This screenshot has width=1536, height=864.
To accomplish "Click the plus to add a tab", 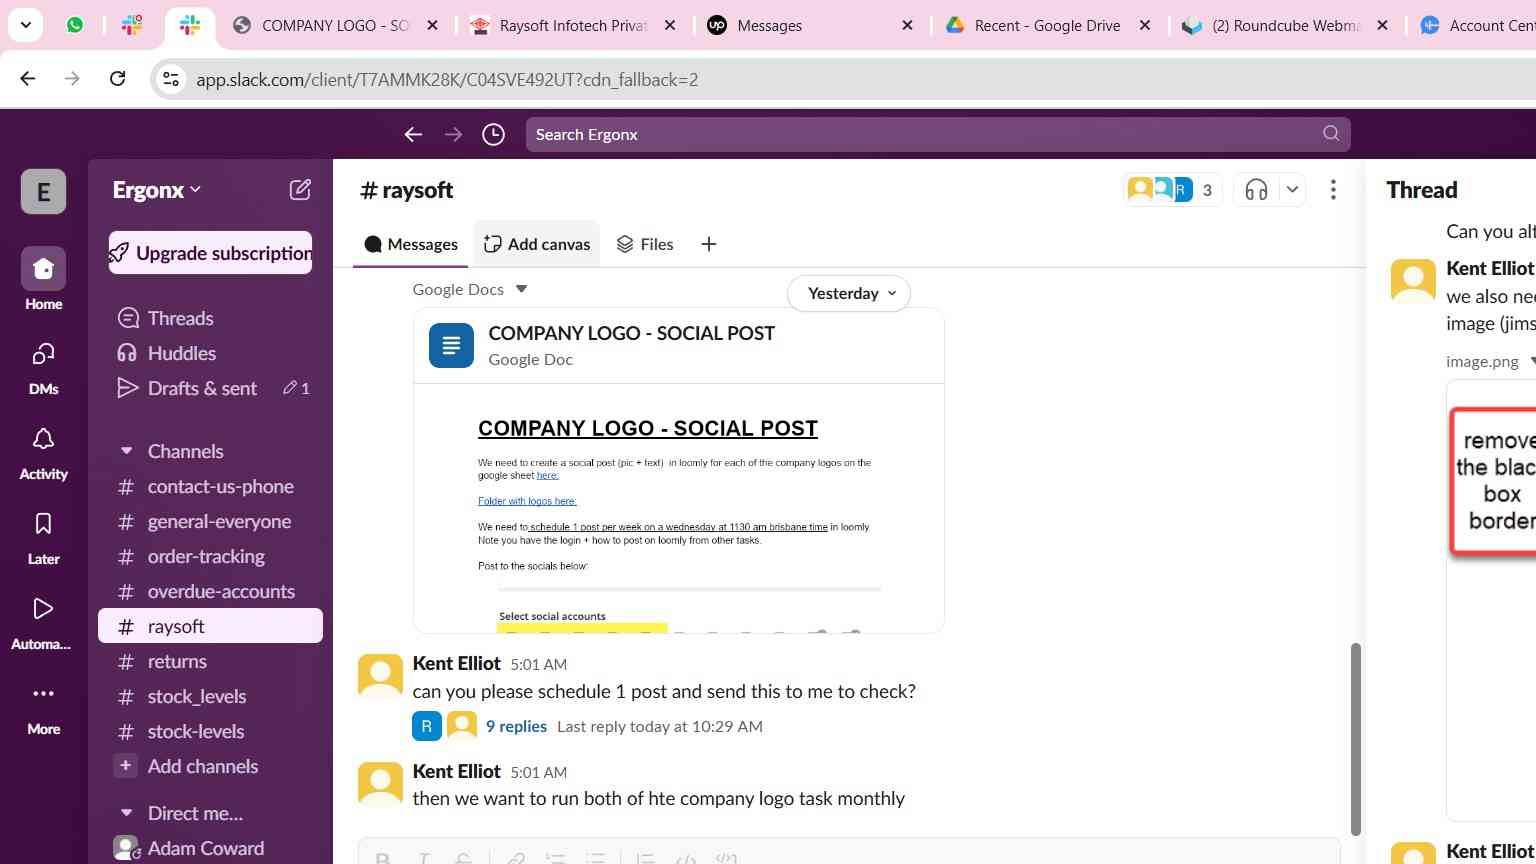I will (709, 244).
